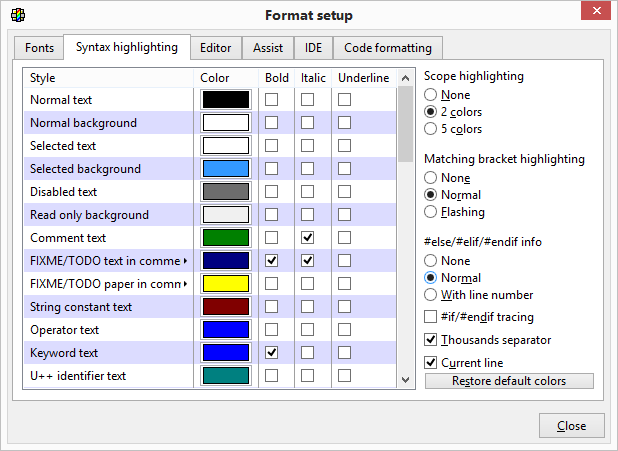This screenshot has width=618, height=451.
Task: Disable Italic for Comment text
Action: (308, 238)
